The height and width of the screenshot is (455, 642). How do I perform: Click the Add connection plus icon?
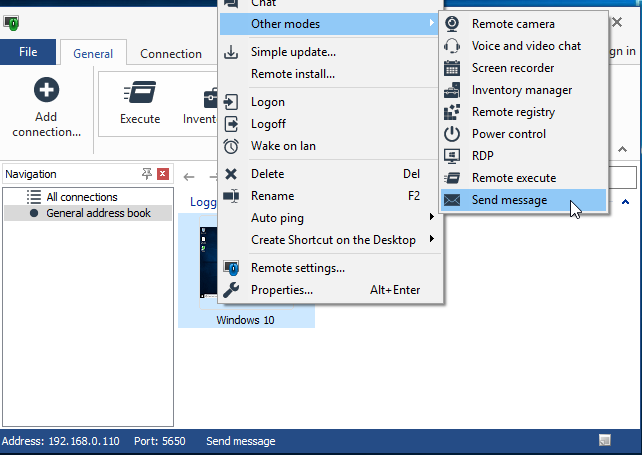click(46, 92)
